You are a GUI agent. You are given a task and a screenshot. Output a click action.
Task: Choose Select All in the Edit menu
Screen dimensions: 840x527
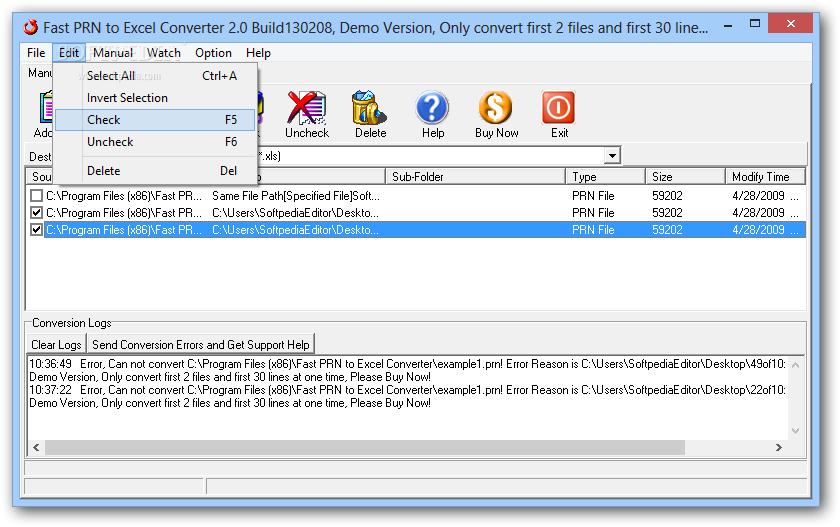155,76
